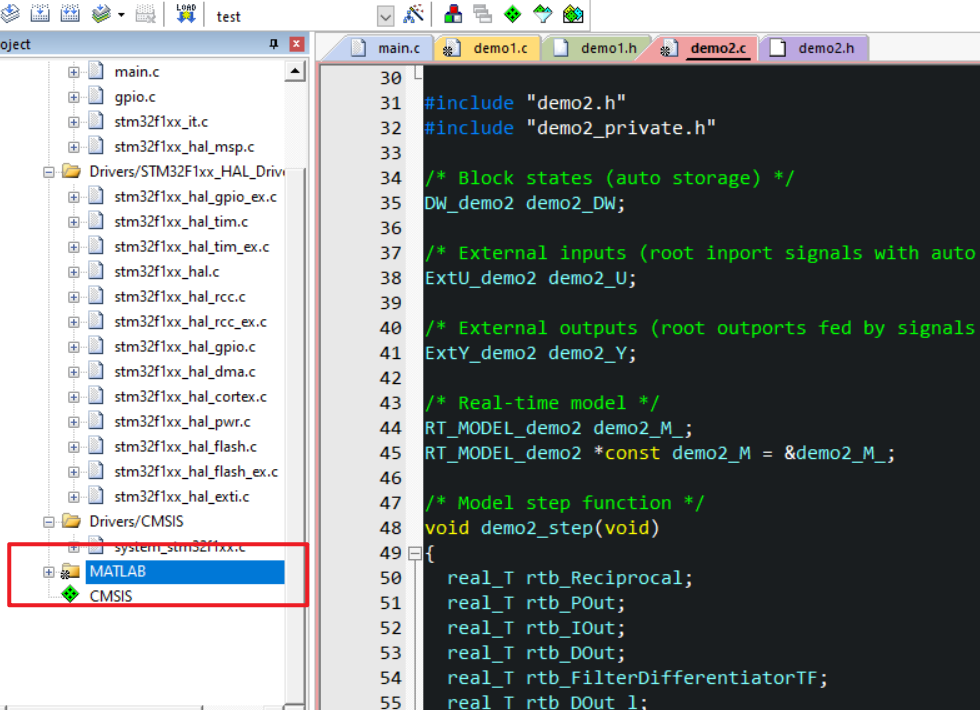This screenshot has width=980, height=710.
Task: Open the Pack Installer icon
Action: pyautogui.click(x=573, y=14)
